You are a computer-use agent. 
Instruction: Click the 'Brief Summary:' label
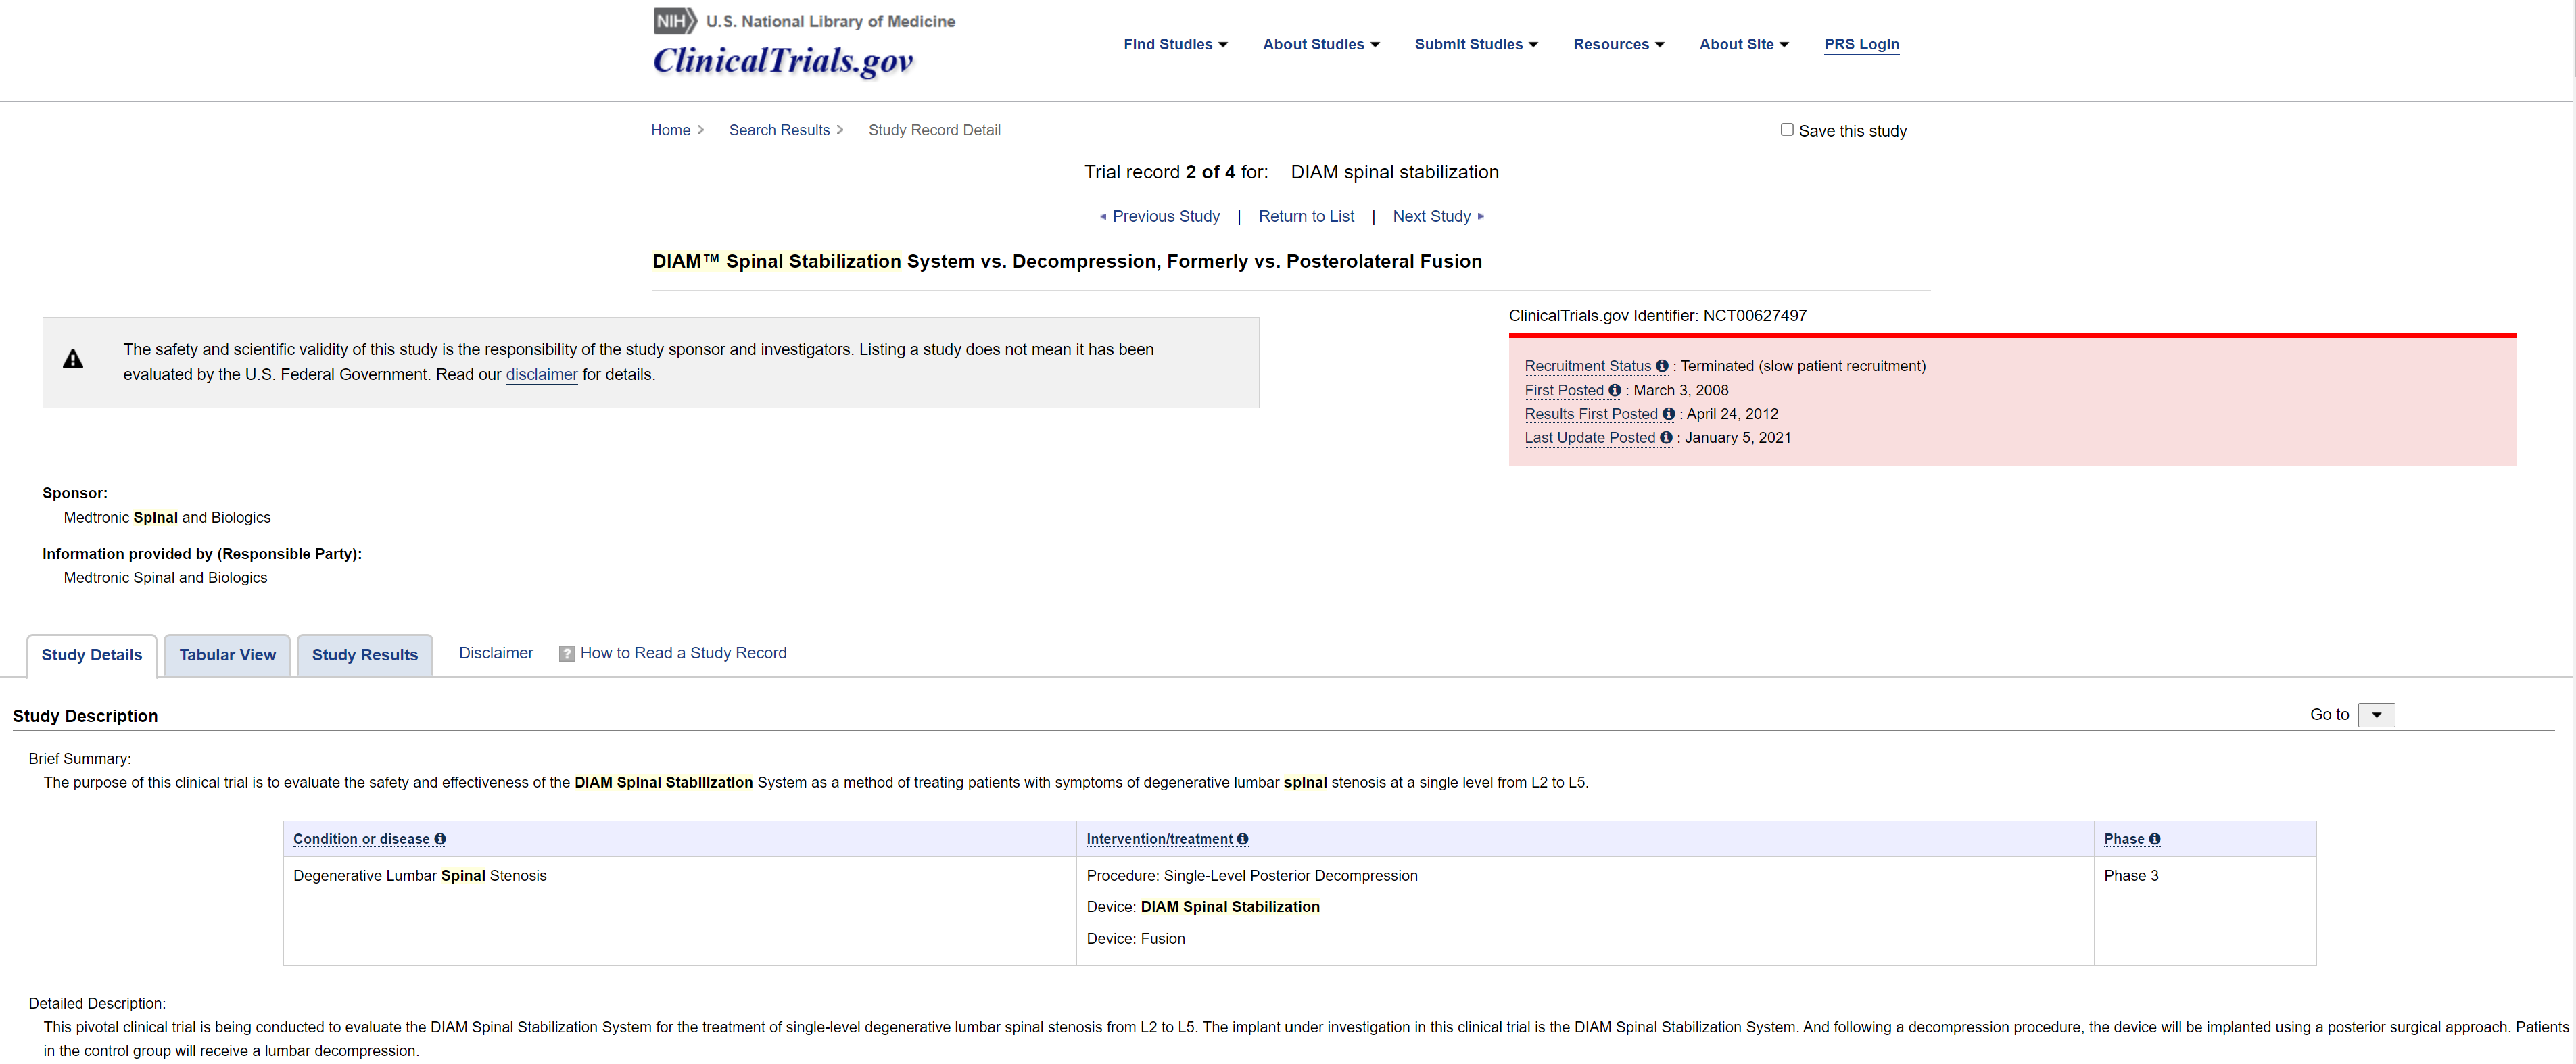tap(80, 759)
